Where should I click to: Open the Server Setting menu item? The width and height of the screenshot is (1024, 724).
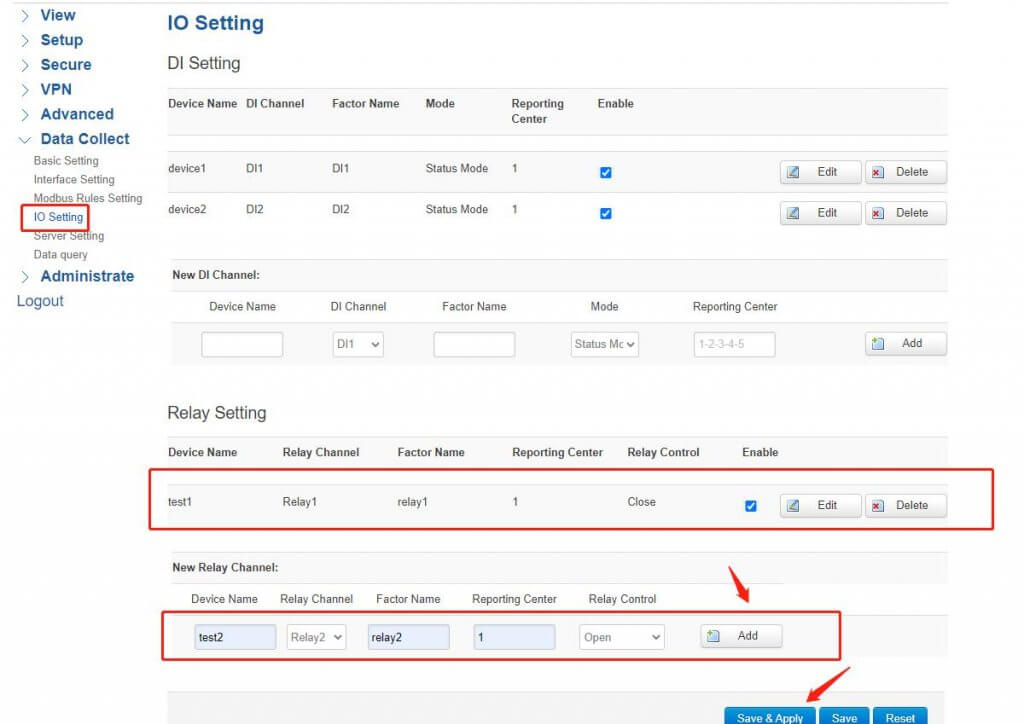click(x=70, y=235)
